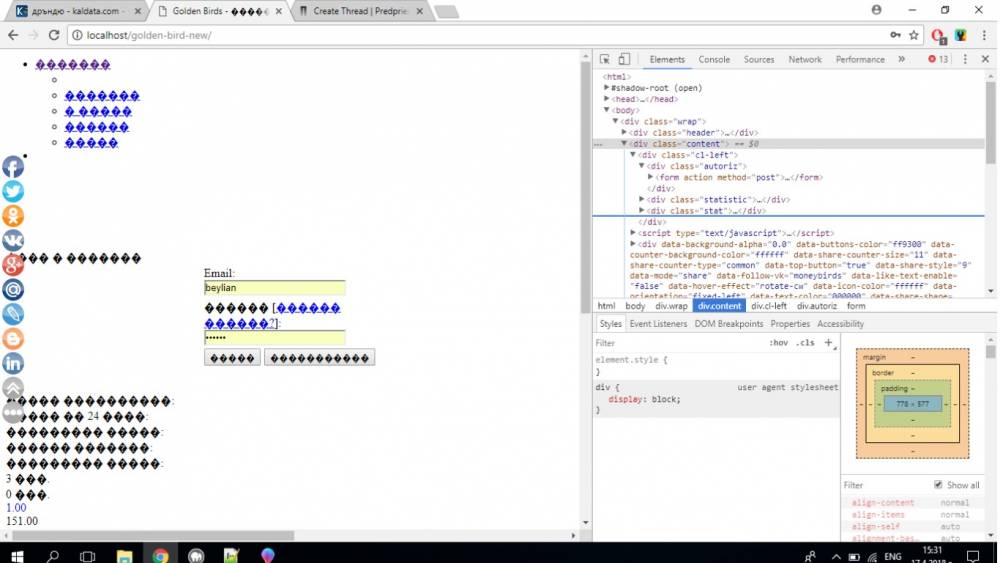The image size is (1000, 563).
Task: Click the Twitter share icon
Action: [x=13, y=191]
